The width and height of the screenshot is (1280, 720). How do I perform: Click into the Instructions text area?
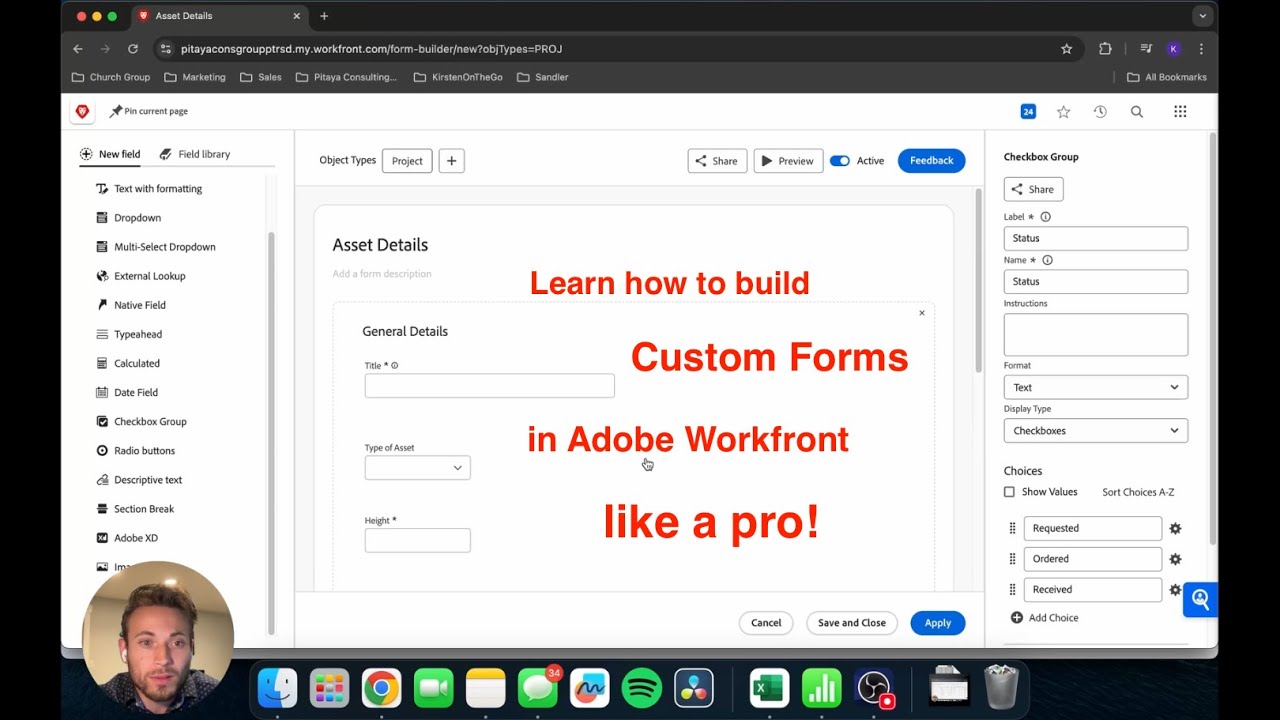1096,335
